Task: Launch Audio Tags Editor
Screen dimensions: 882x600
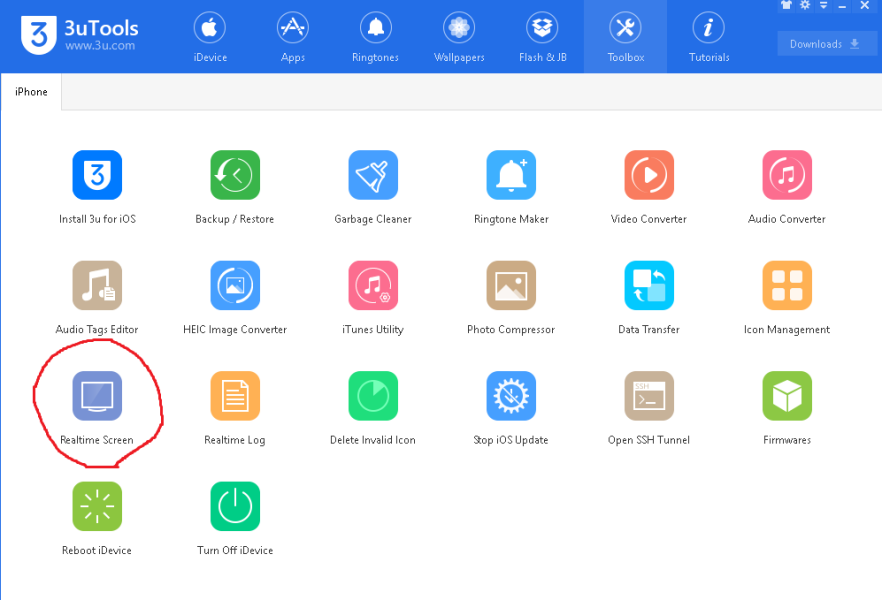Action: click(97, 285)
